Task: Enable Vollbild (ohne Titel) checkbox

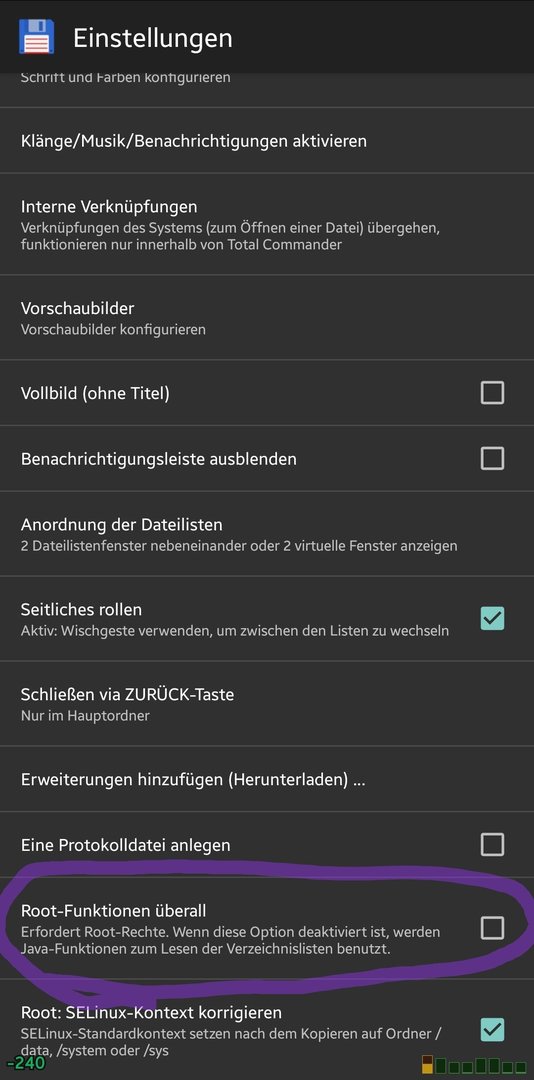Action: click(492, 393)
